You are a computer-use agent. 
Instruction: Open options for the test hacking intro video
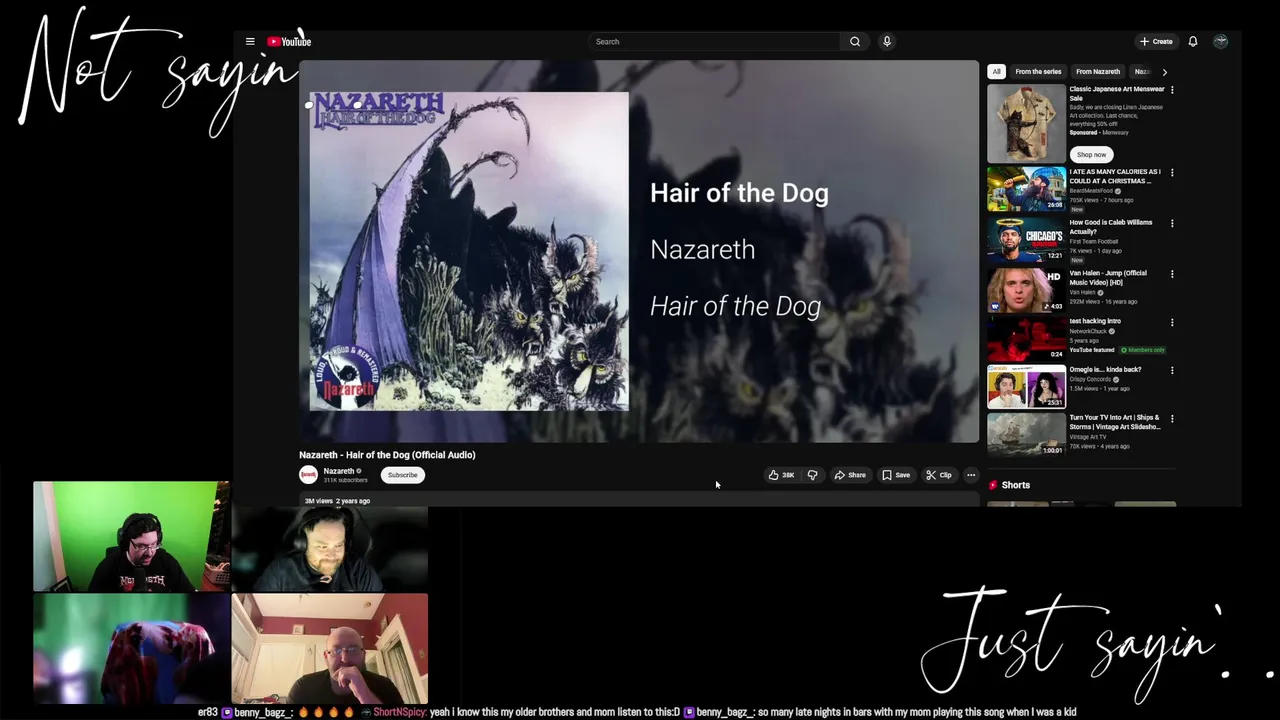(x=1172, y=322)
